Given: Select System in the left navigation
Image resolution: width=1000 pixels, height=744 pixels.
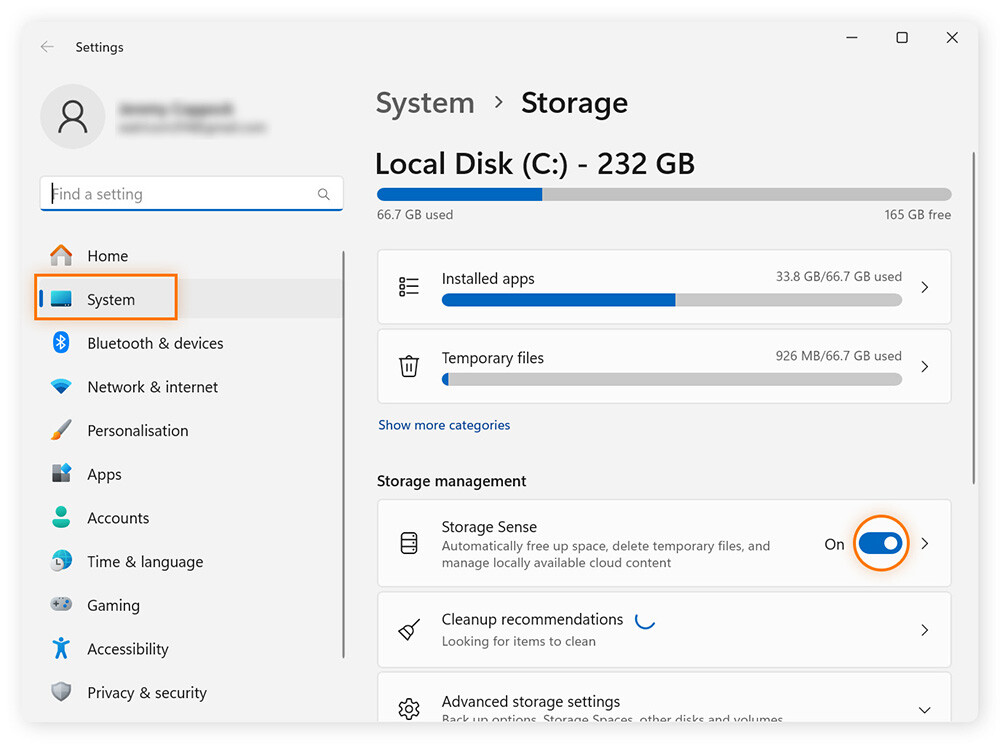Looking at the screenshot, I should pyautogui.click(x=113, y=298).
